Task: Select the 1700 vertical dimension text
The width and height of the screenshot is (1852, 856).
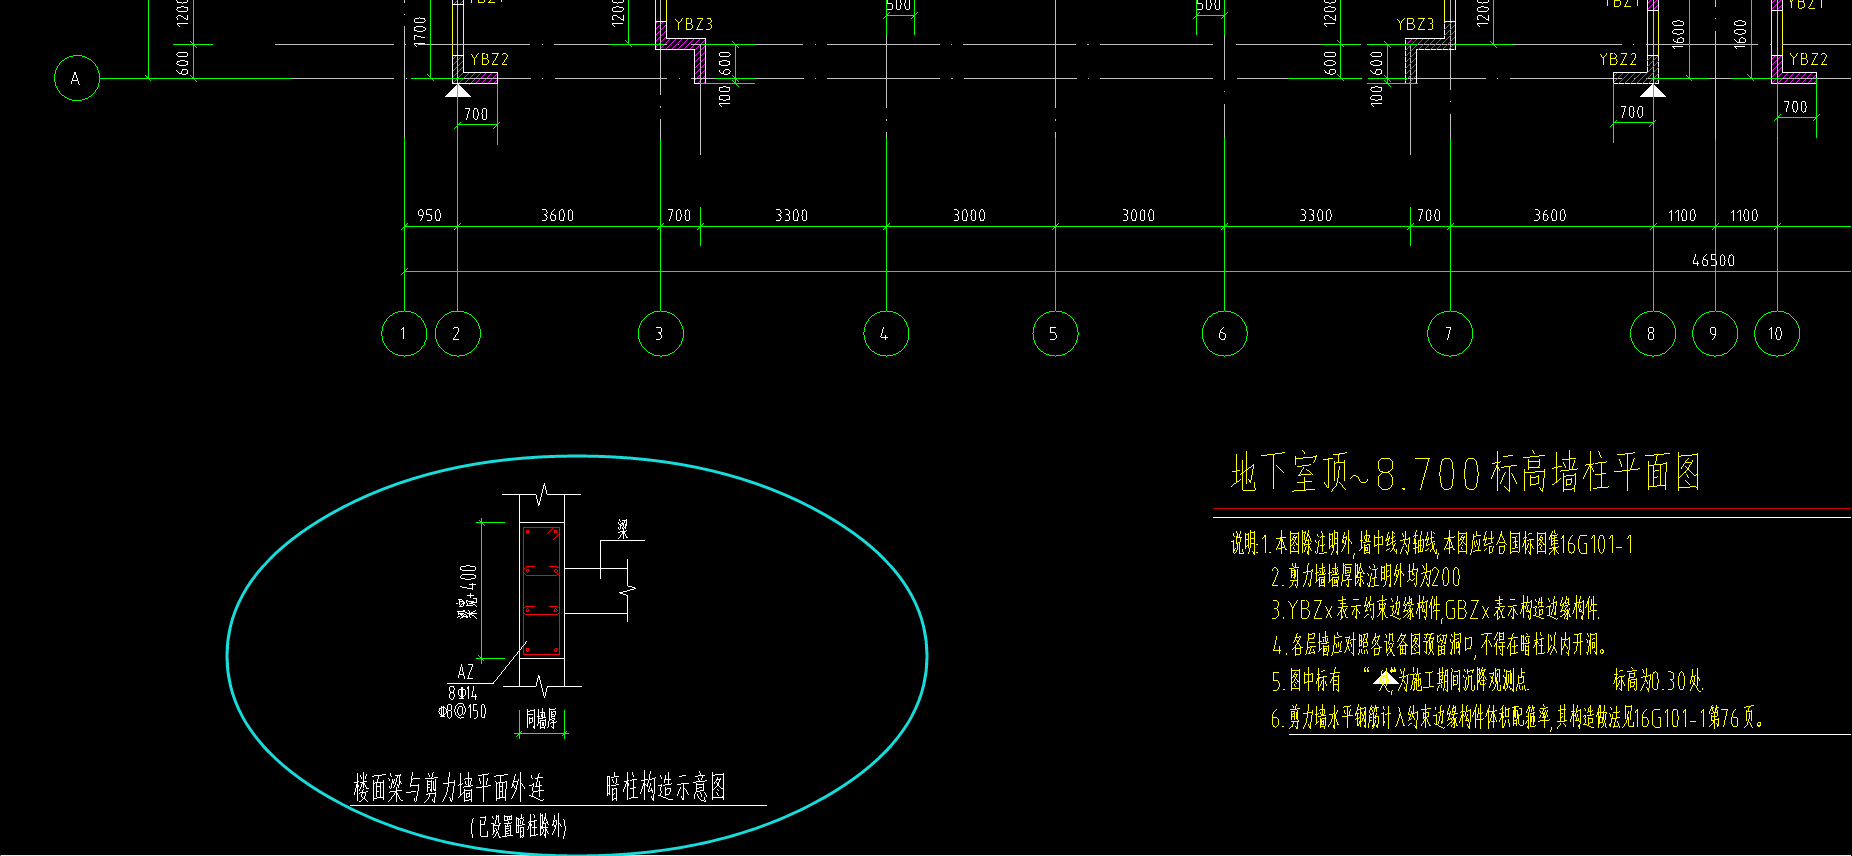Action: pos(420,31)
